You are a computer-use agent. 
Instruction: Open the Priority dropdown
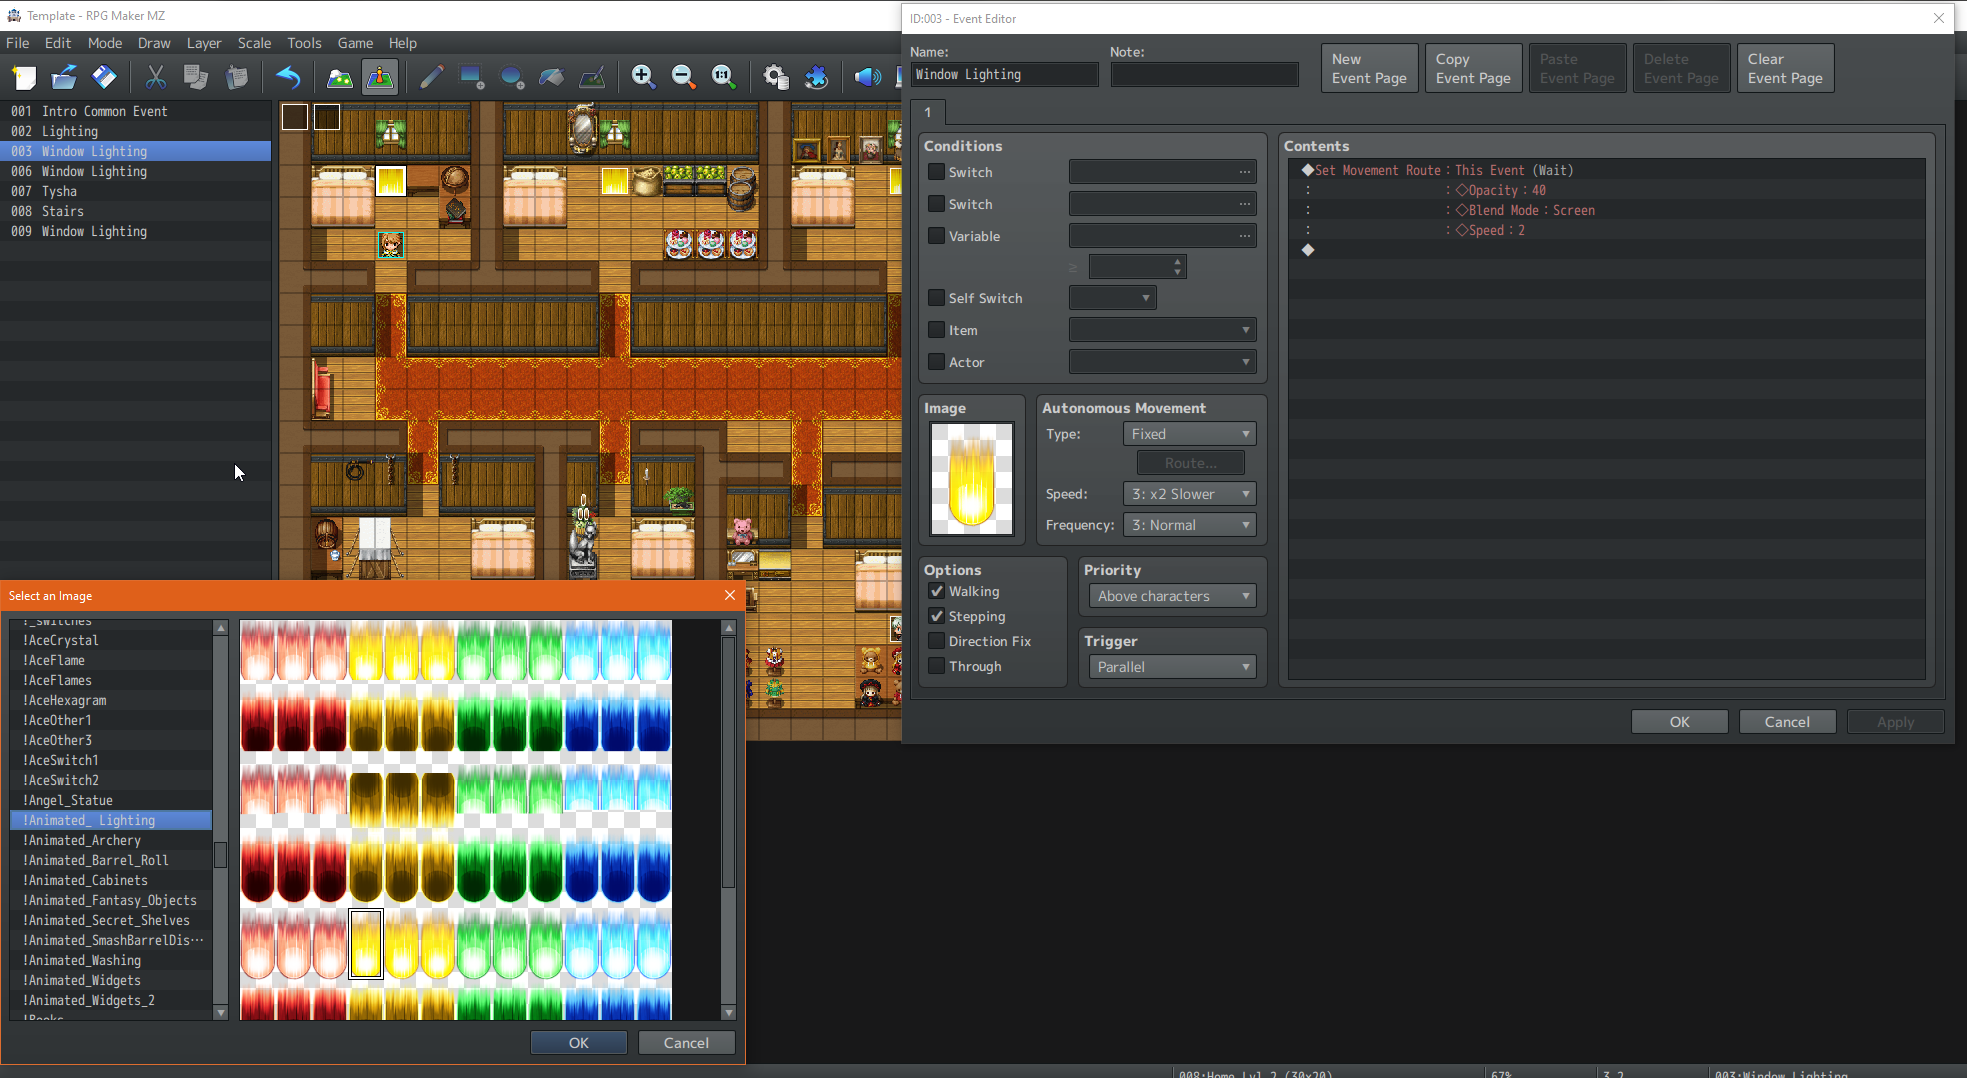[x=1172, y=596]
